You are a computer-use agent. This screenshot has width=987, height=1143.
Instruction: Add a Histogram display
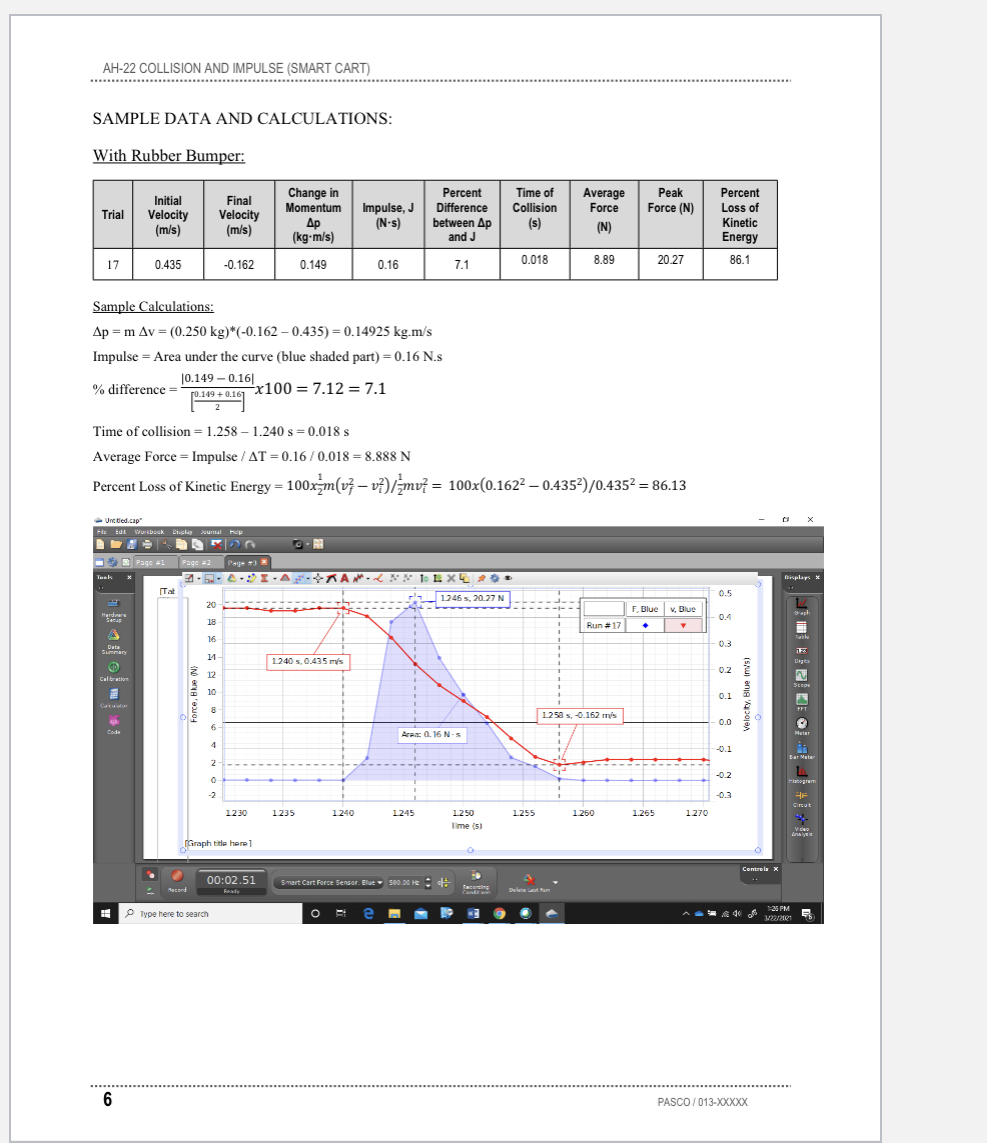click(x=802, y=771)
